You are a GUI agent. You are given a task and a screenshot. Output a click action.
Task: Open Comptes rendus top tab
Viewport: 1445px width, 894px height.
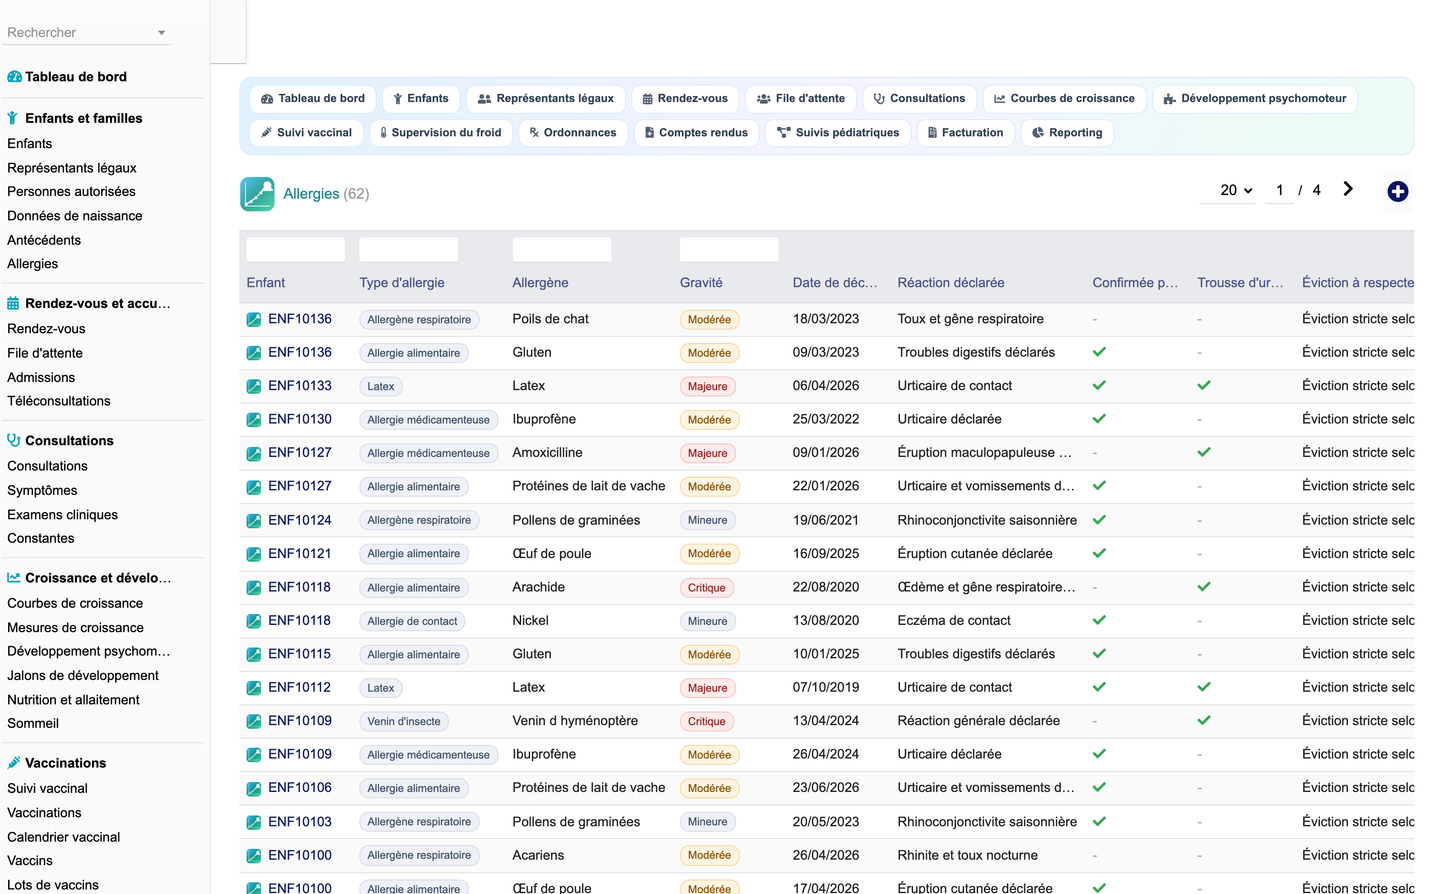[x=696, y=133]
